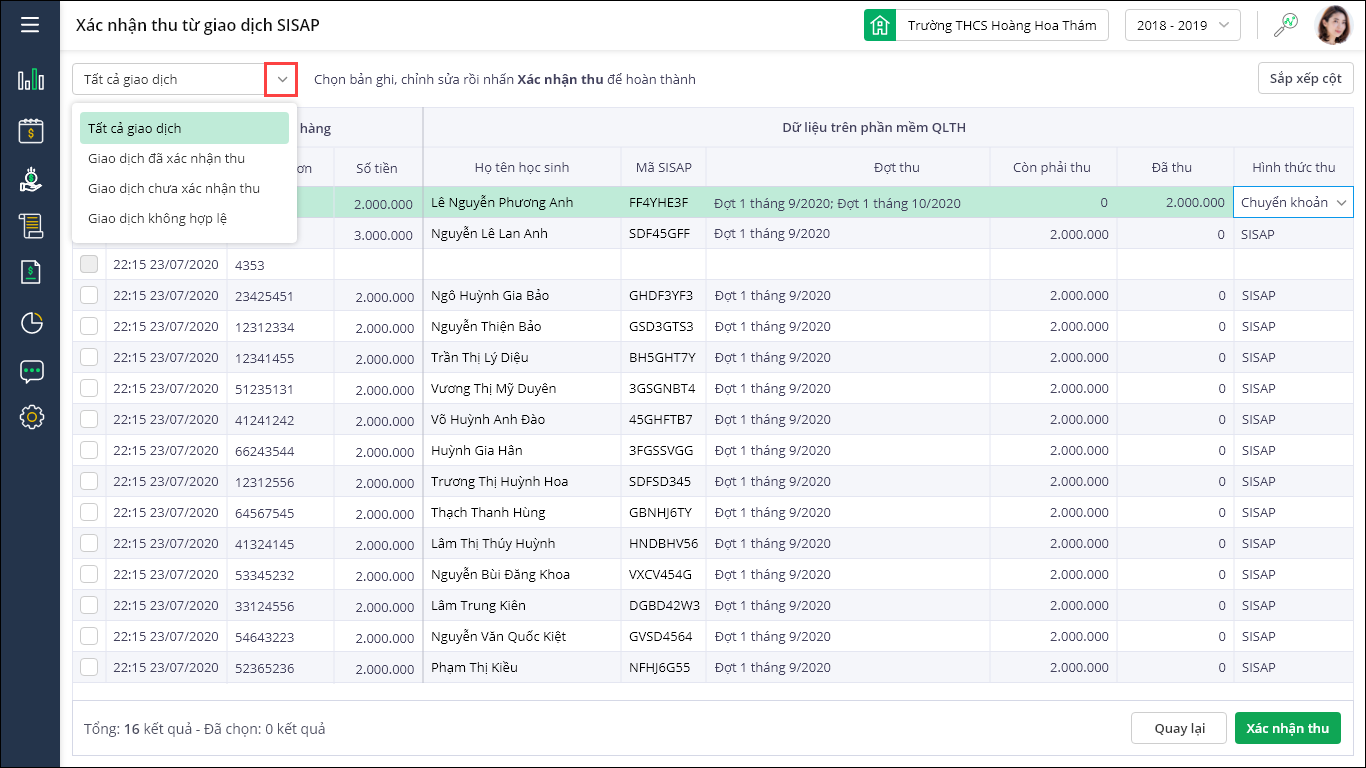Open the settings gear in sidebar
This screenshot has width=1366, height=768.
[31, 417]
